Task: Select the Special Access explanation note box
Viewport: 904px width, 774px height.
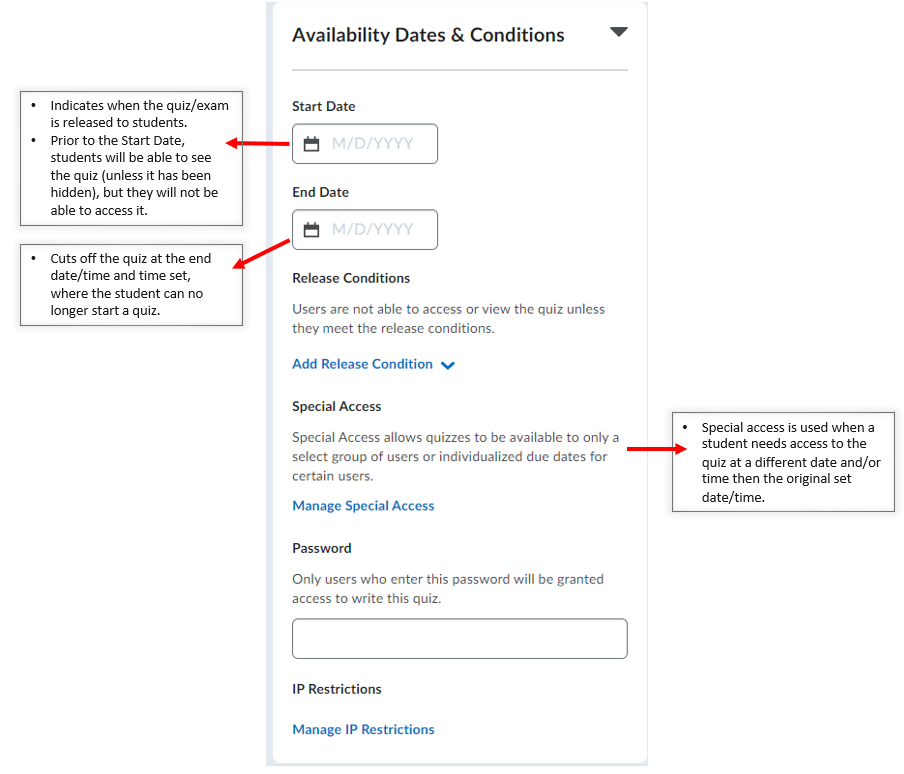Action: (x=783, y=461)
